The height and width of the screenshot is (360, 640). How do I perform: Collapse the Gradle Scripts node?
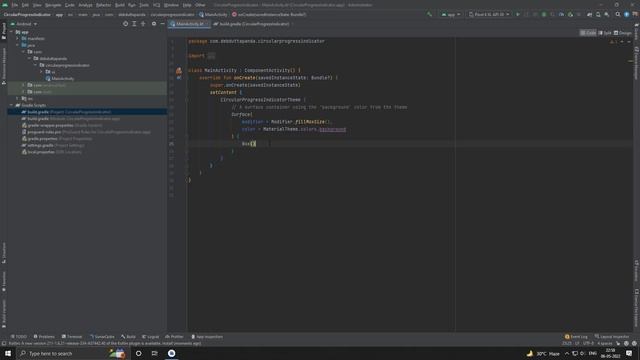click(11, 105)
